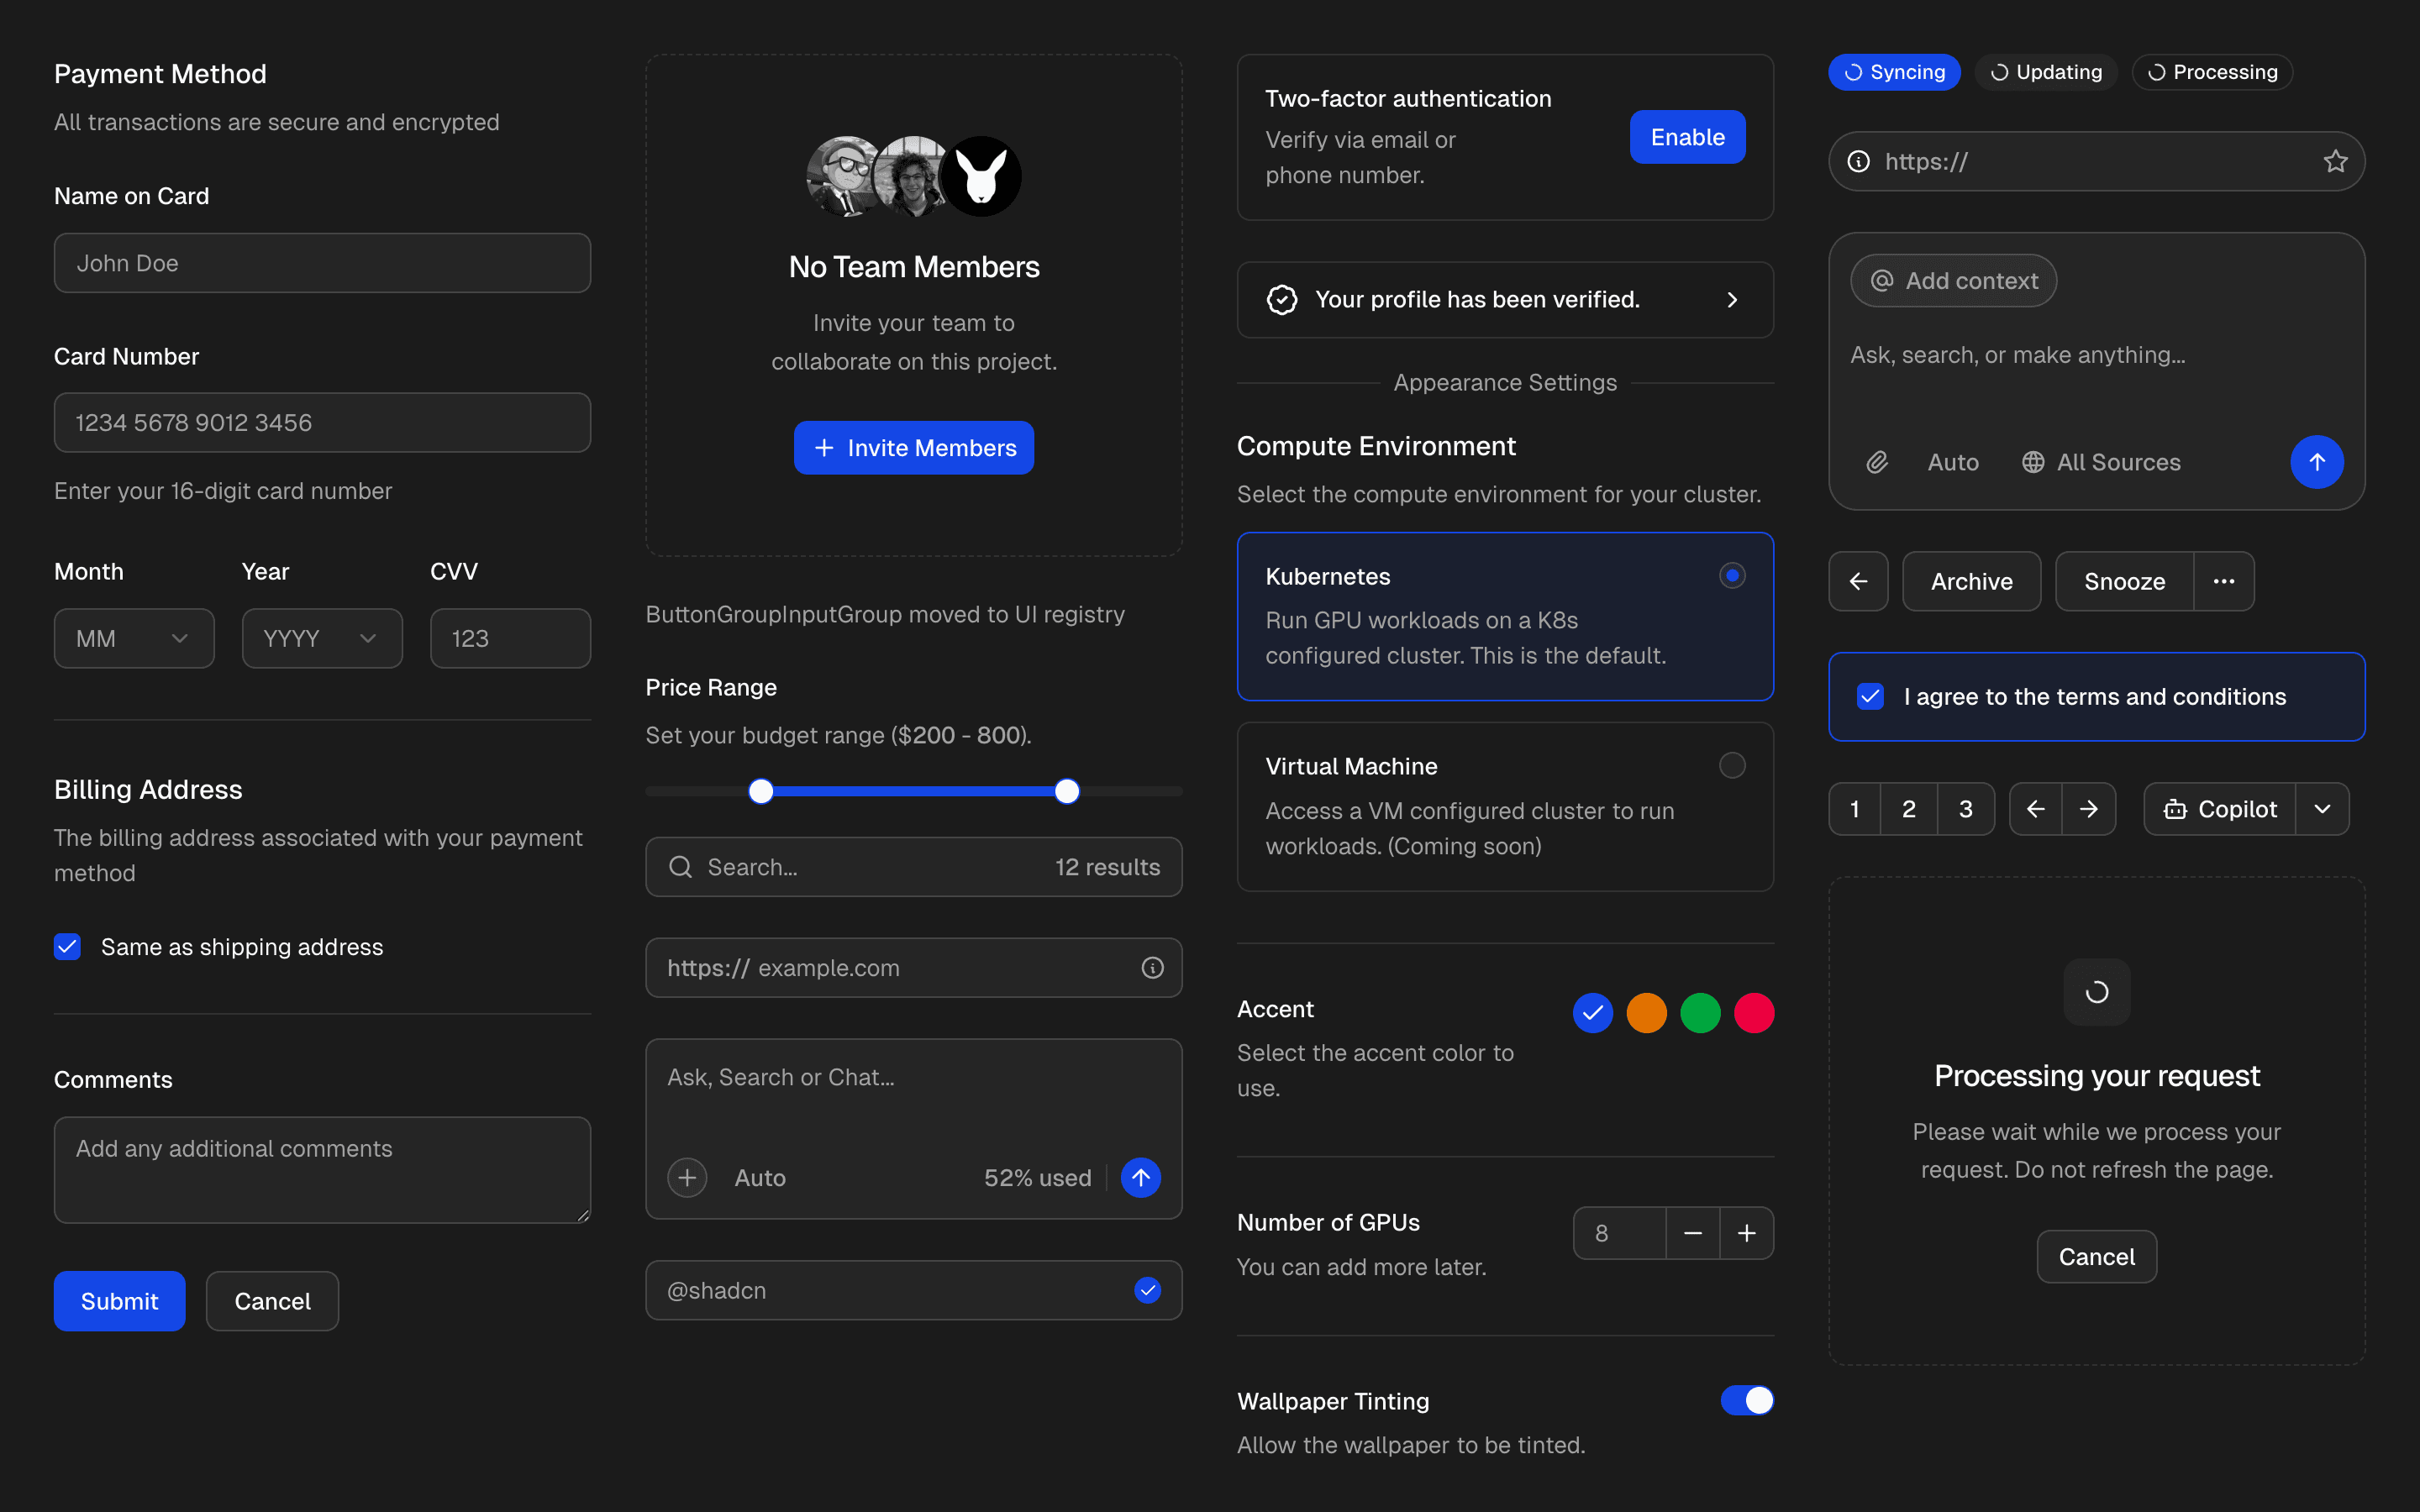Click the paperclip attachment icon

1877,462
